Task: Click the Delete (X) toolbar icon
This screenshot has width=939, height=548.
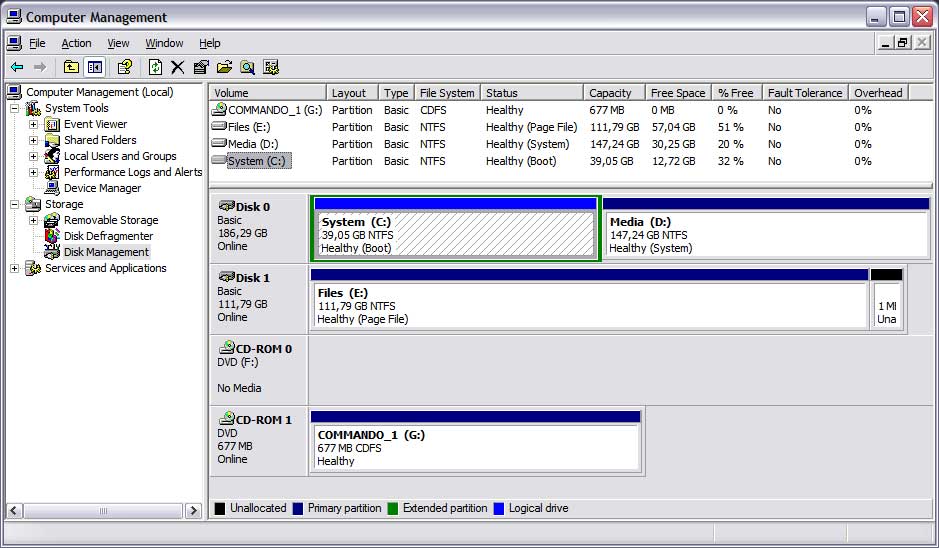Action: click(x=177, y=67)
